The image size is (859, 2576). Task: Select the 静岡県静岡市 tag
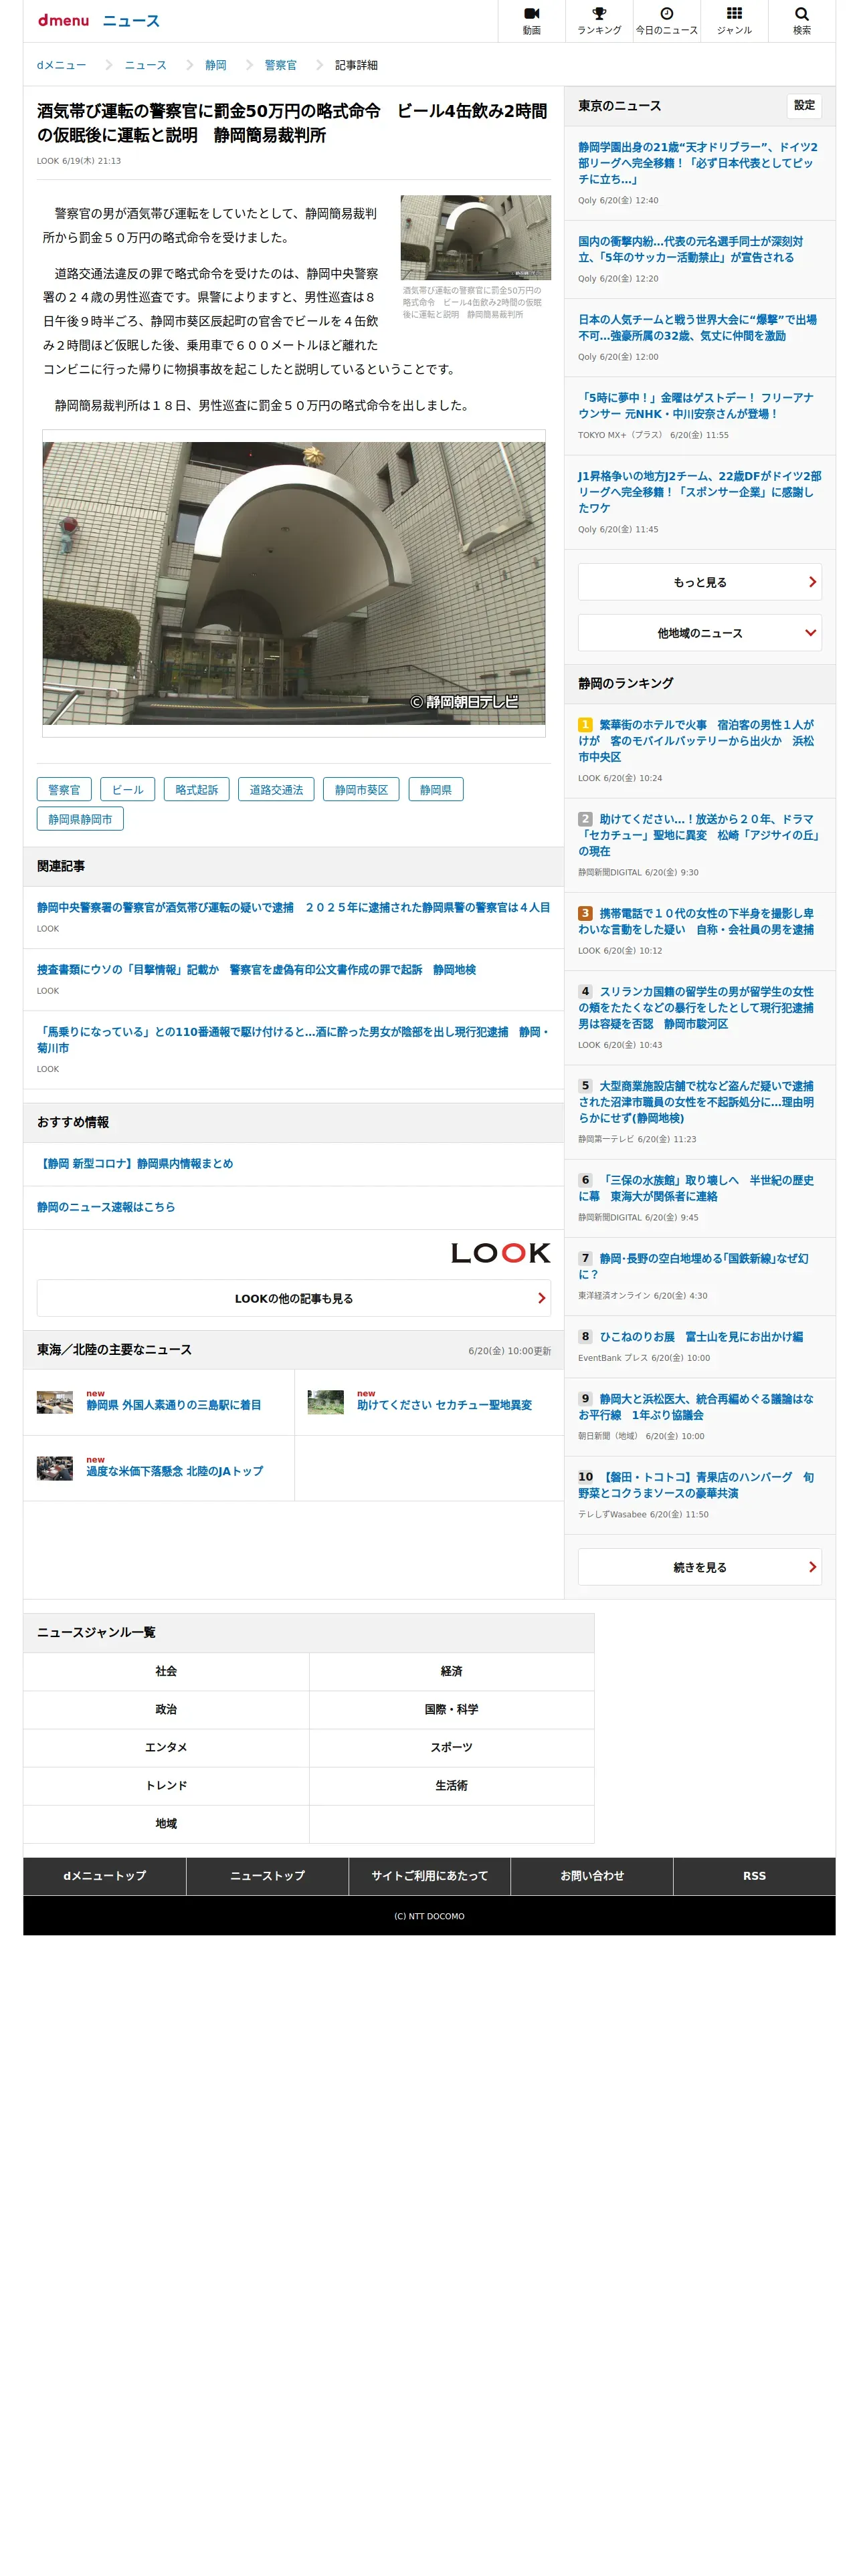coord(80,818)
